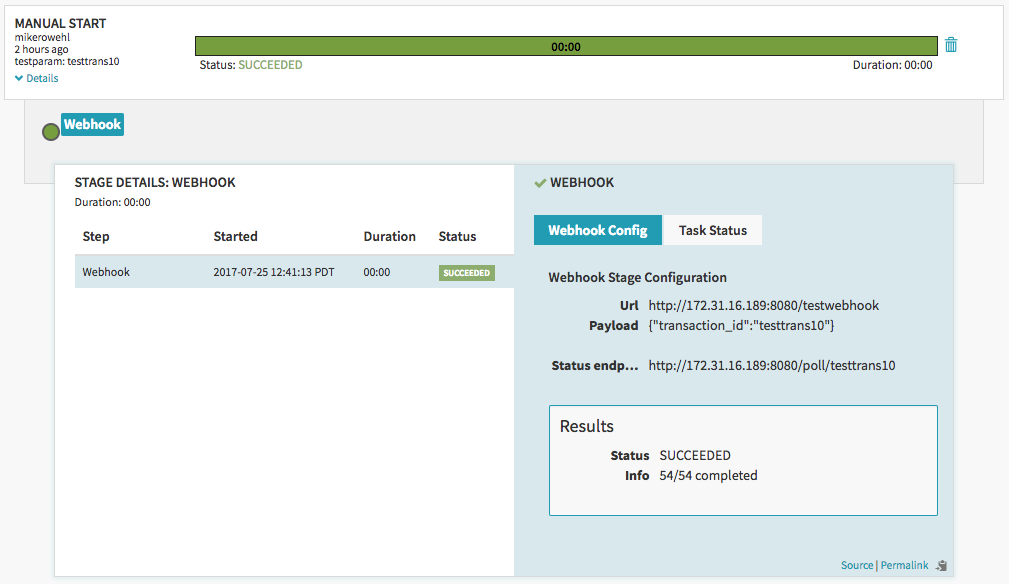Click the copy permalink clipboard icon
The height and width of the screenshot is (584, 1009).
coord(940,566)
